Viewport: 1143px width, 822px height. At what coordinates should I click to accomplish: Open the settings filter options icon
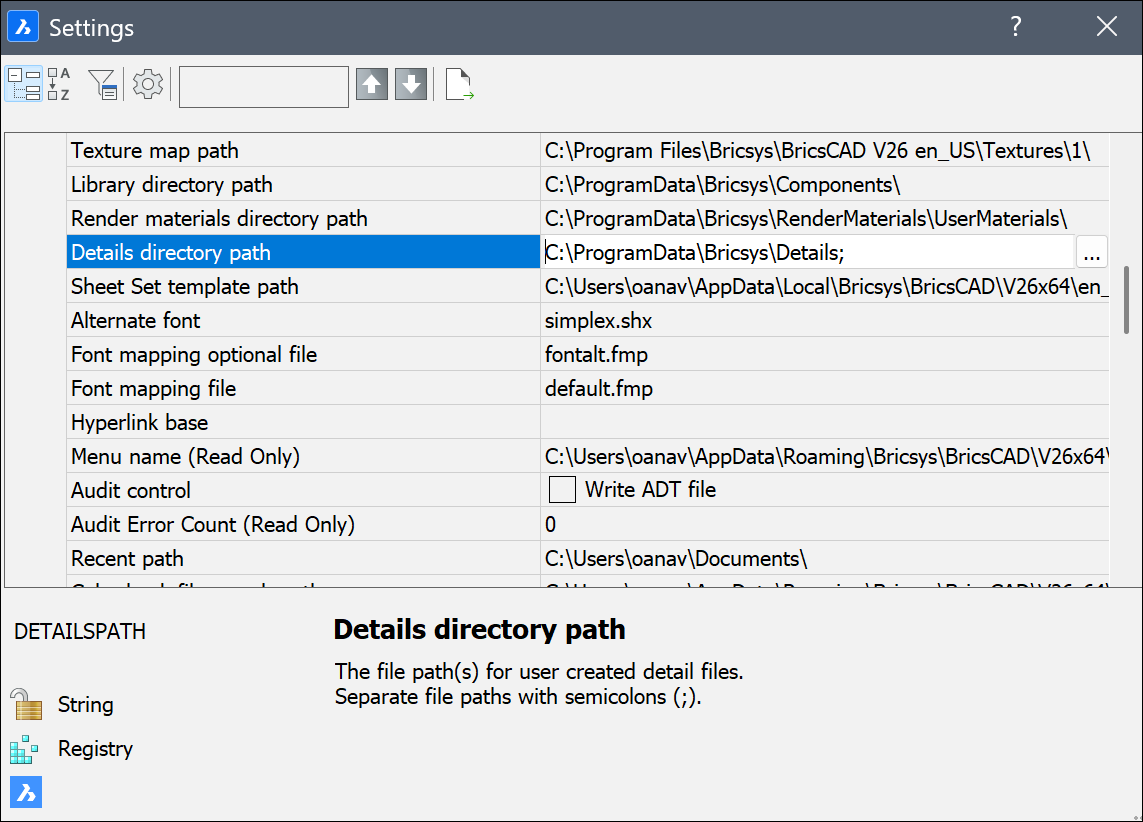coord(103,85)
